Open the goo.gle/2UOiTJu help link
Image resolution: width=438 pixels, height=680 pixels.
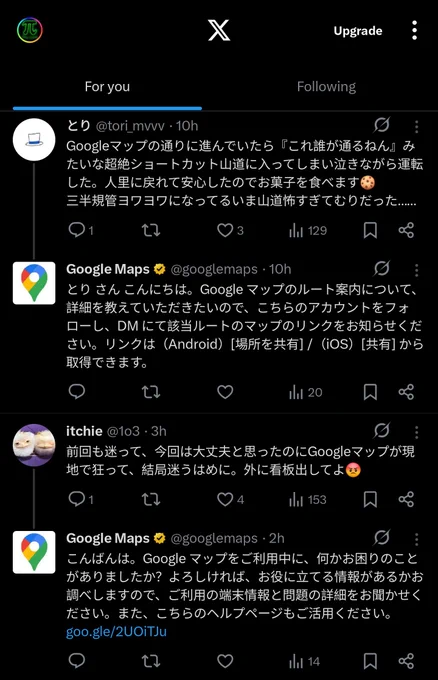point(116,631)
